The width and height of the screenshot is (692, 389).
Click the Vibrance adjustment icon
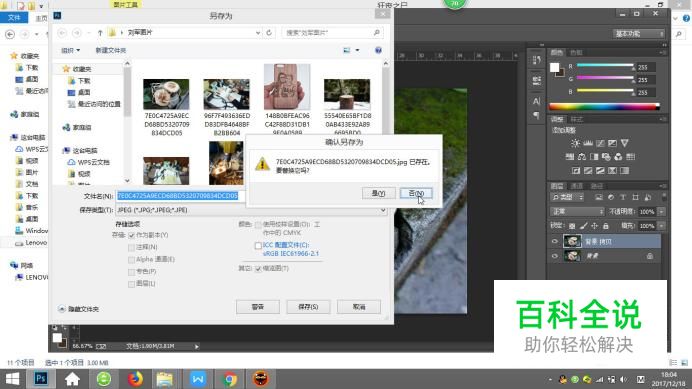(x=624, y=143)
